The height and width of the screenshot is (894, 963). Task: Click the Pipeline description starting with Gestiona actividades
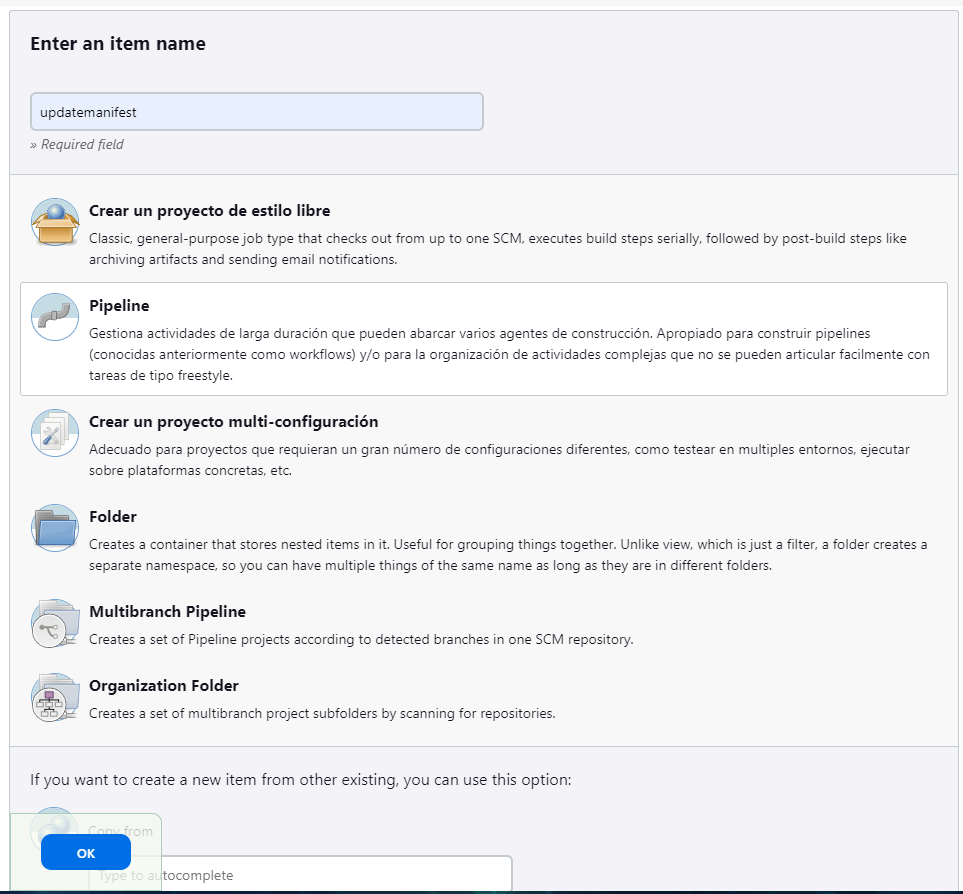(x=509, y=354)
